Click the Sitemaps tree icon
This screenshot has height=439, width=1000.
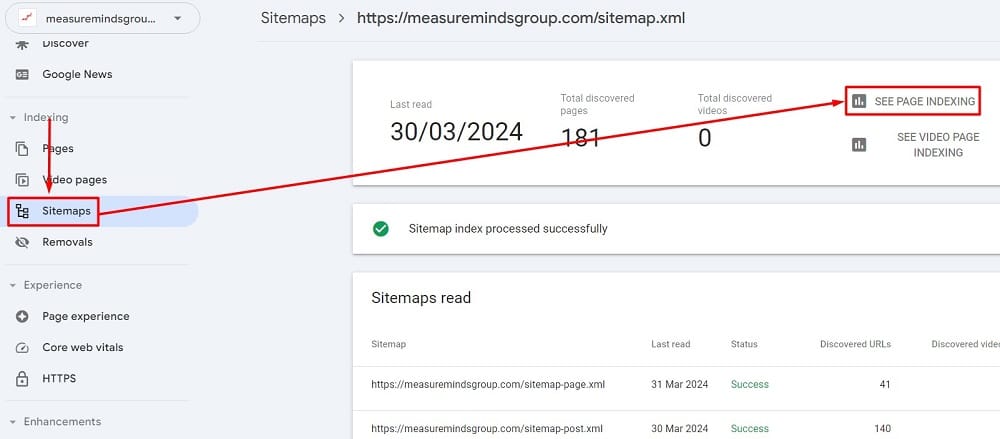point(22,211)
